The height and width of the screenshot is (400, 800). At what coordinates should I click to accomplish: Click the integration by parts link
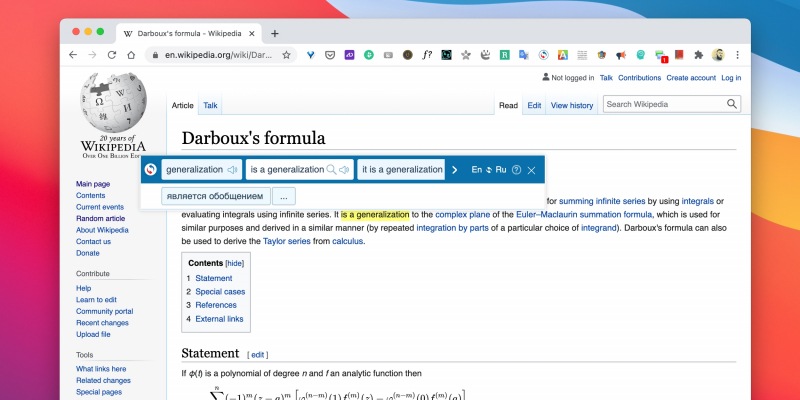tap(453, 228)
